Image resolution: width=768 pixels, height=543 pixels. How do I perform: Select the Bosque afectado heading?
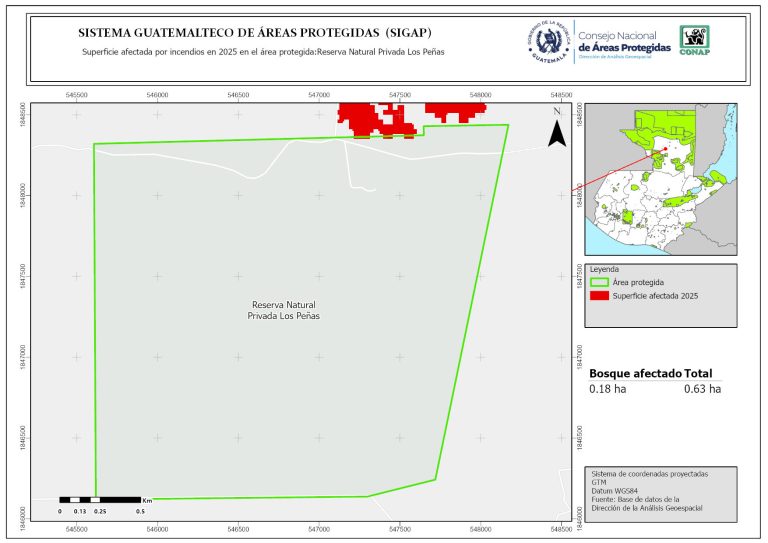click(x=635, y=373)
